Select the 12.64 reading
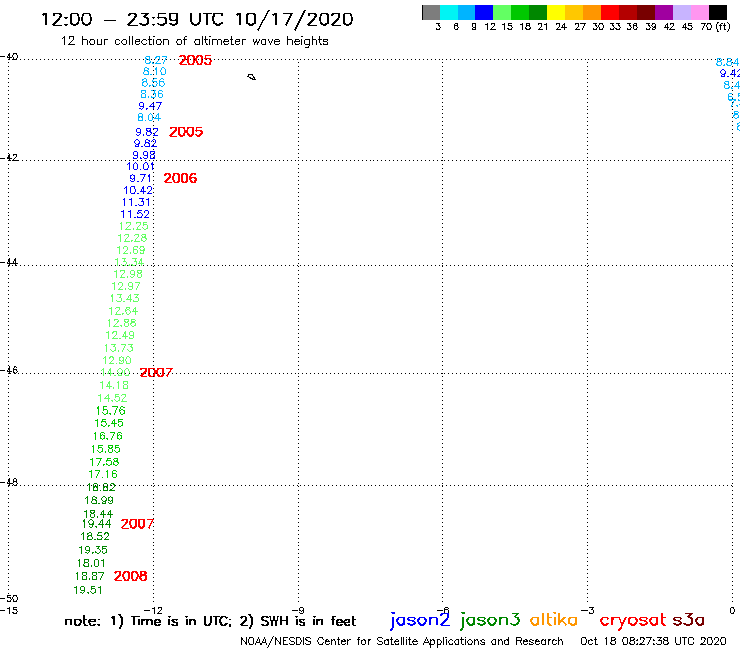 (123, 311)
